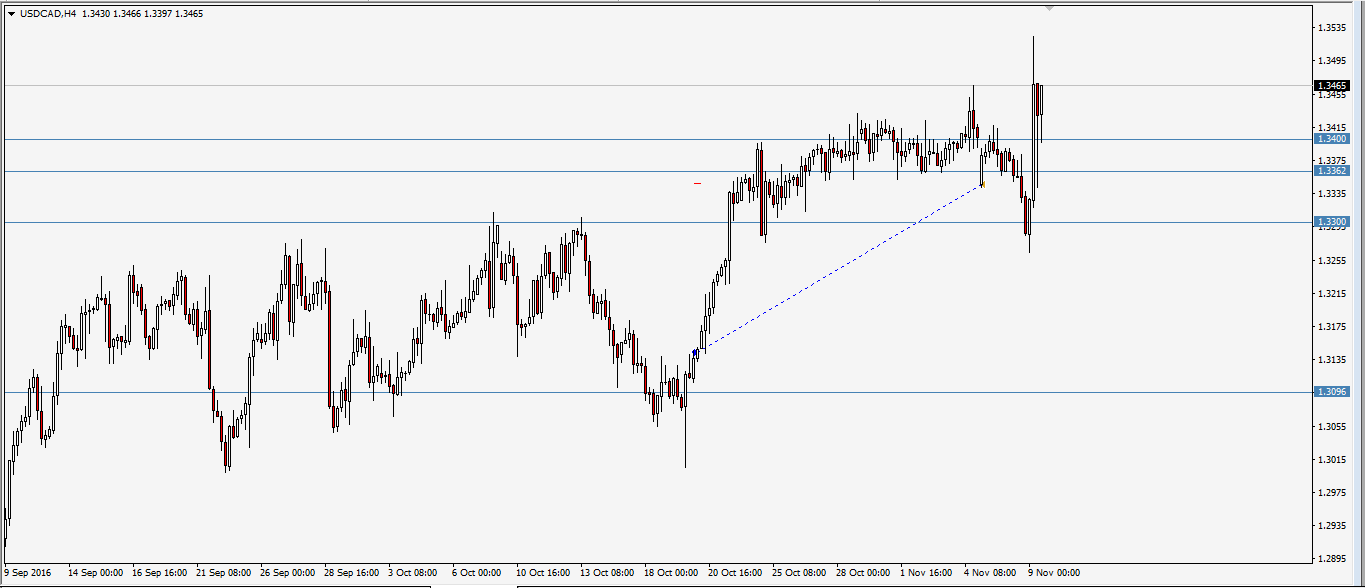Click the 4 Nov 08:00 time label
1365x588 pixels.
(989, 573)
